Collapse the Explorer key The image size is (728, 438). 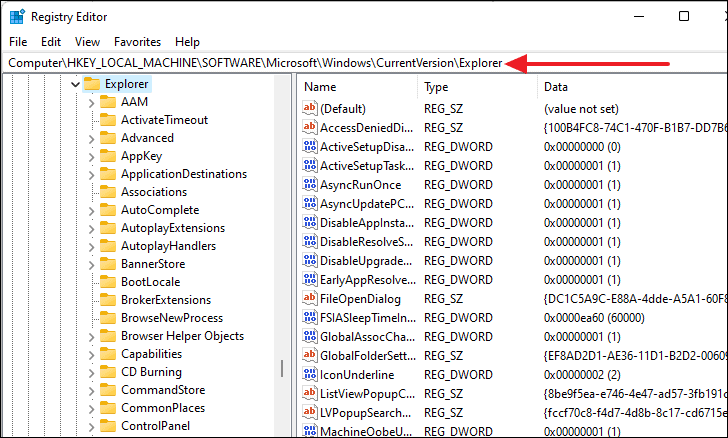click(75, 85)
